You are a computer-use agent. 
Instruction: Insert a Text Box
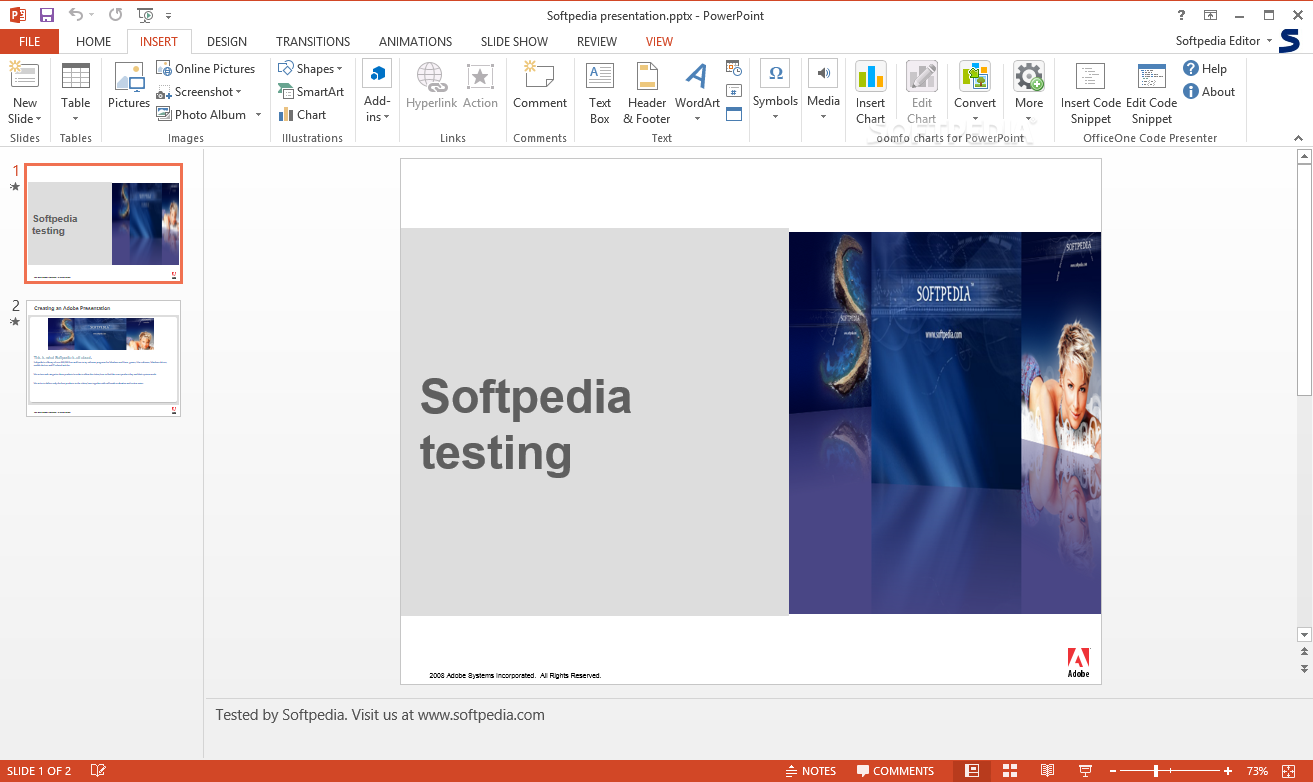600,93
